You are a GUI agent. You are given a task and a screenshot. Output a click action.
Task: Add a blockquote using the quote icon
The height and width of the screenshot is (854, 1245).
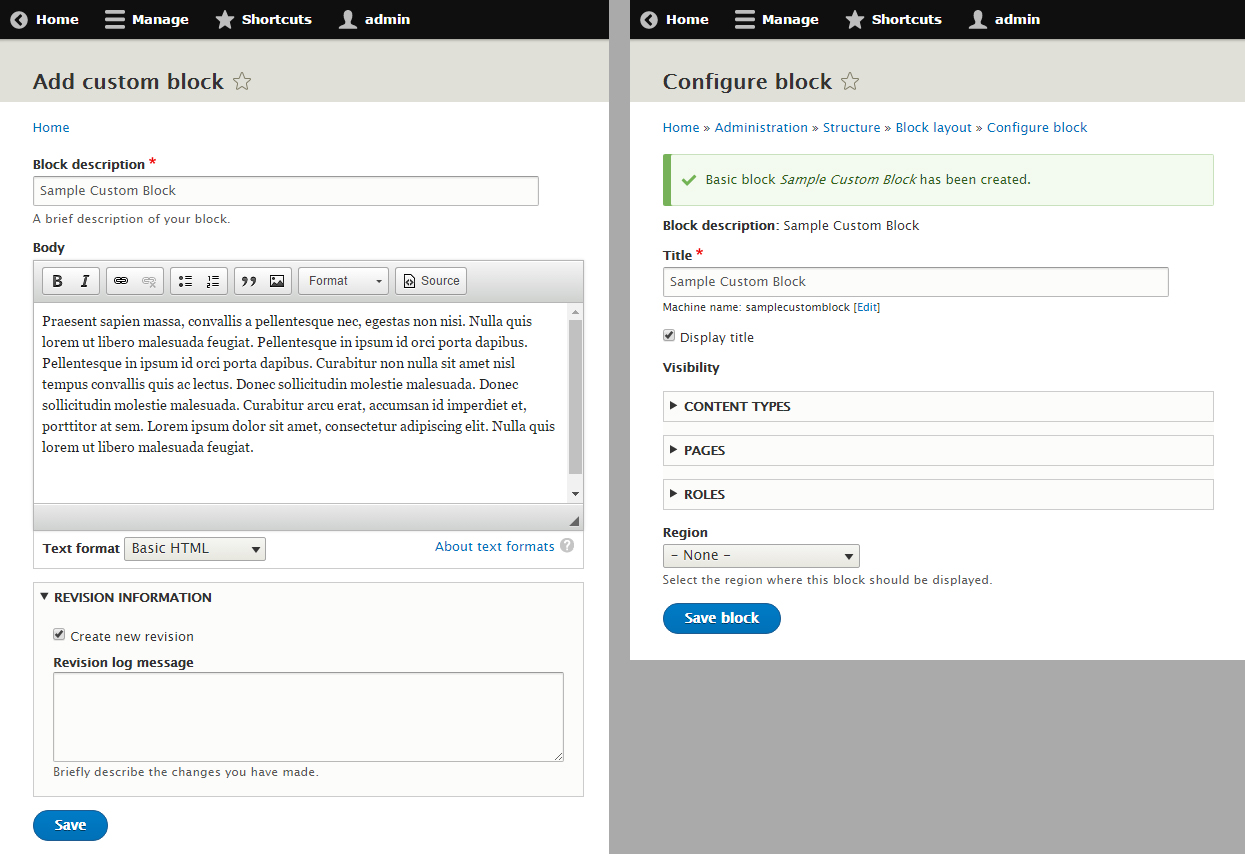pos(249,281)
